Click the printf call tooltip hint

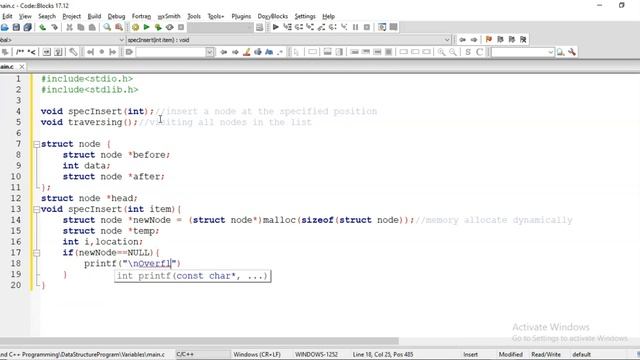192,276
